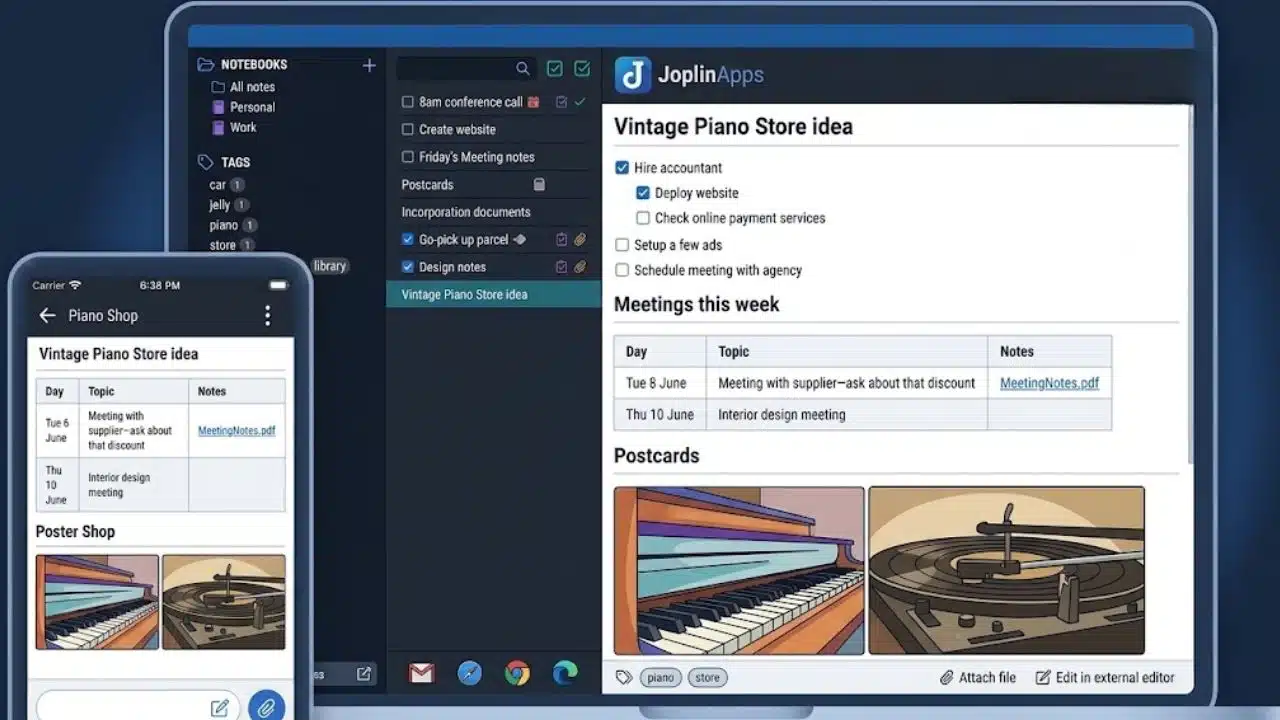Open the MeetingNotes.pdf link in the table

point(1049,383)
